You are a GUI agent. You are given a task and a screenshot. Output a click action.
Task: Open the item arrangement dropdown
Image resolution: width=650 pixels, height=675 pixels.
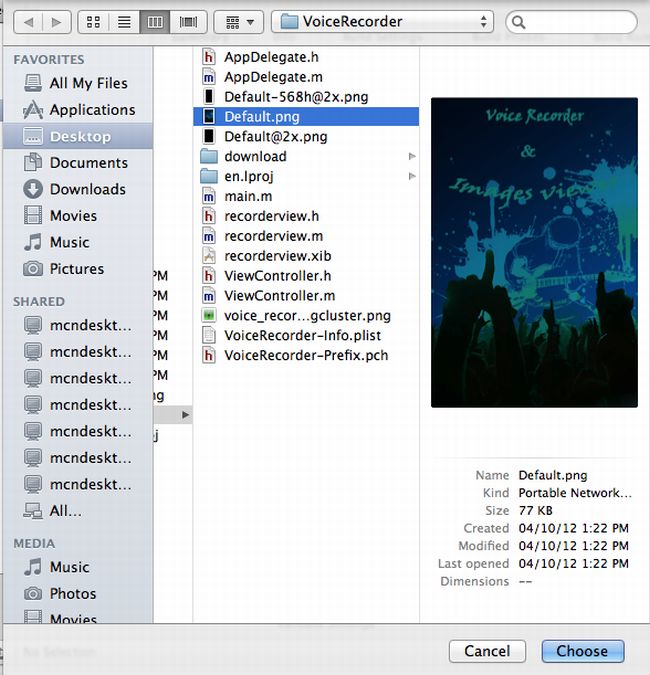point(239,22)
